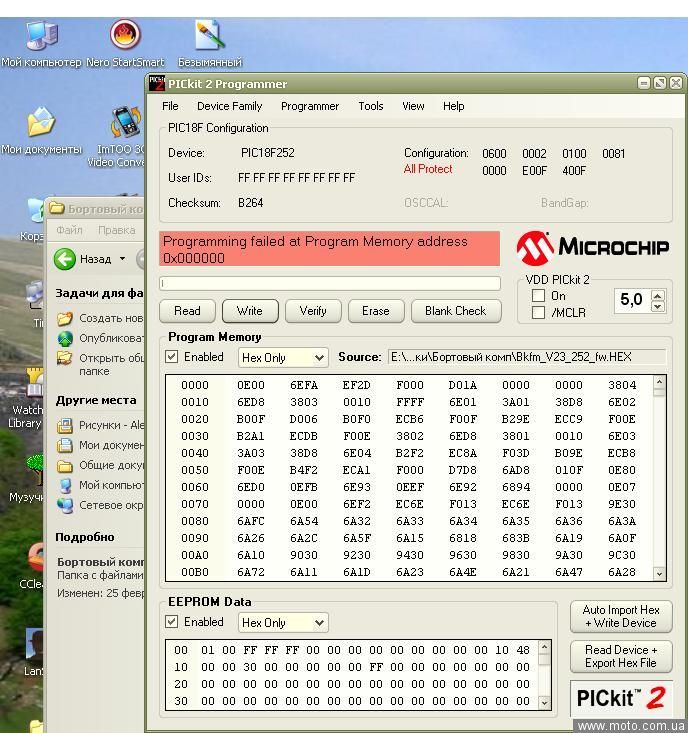The image size is (688, 733).
Task: Click the programming progress bar
Action: pyautogui.click(x=330, y=283)
